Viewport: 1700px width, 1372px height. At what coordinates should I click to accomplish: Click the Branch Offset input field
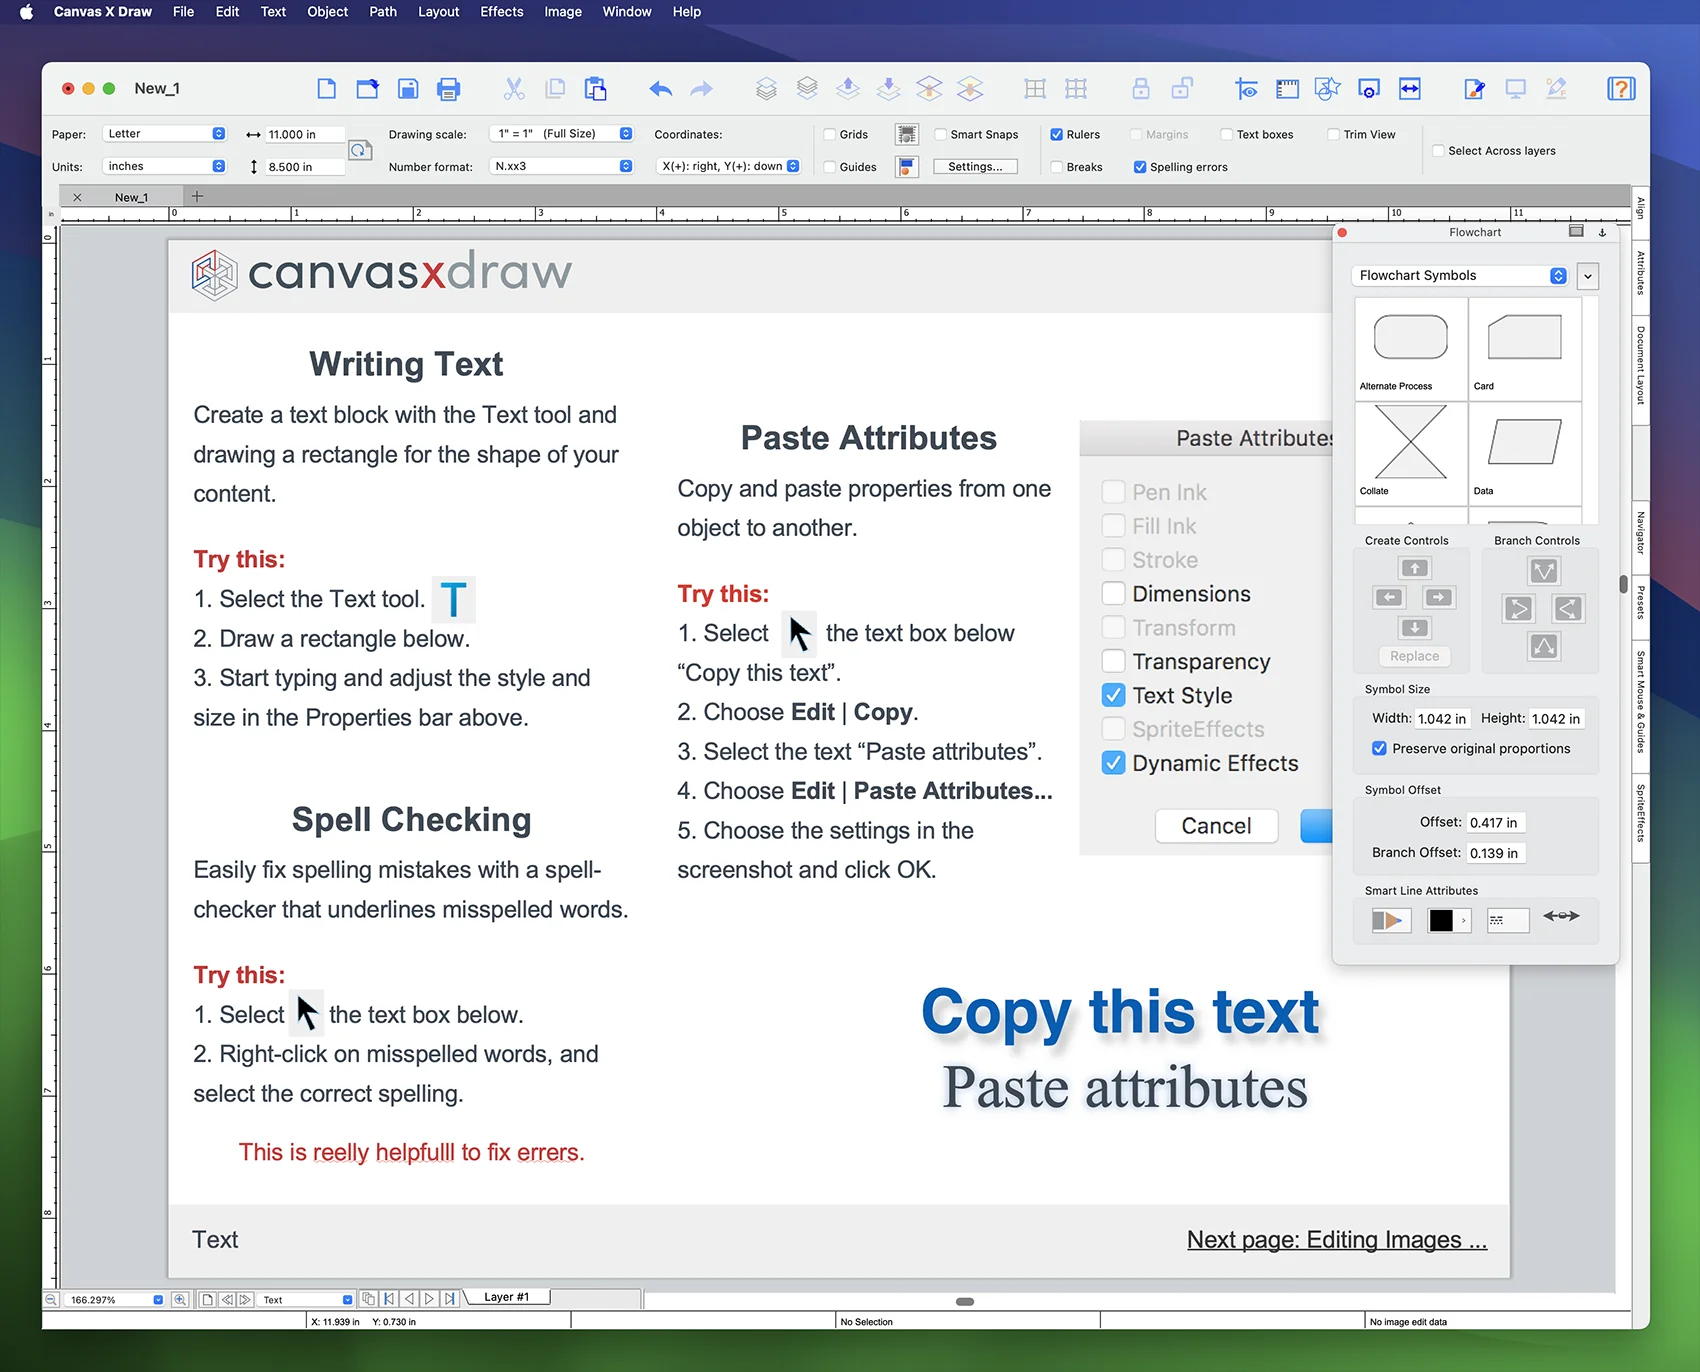(x=1496, y=853)
